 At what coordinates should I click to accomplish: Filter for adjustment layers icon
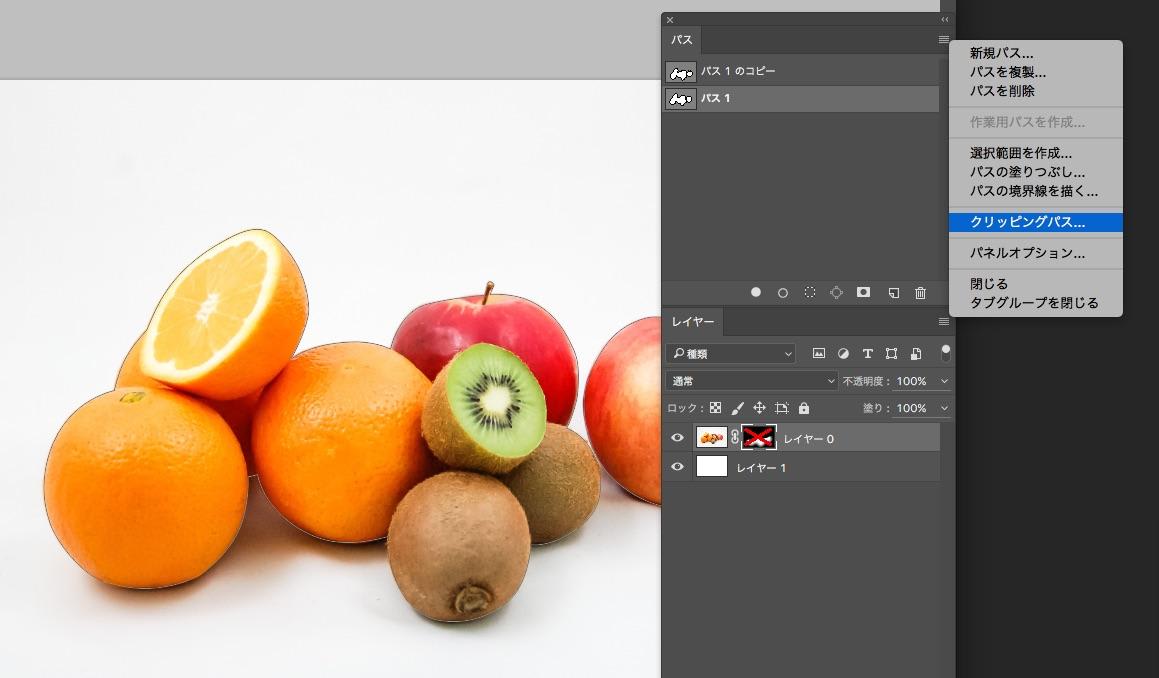[x=843, y=353]
